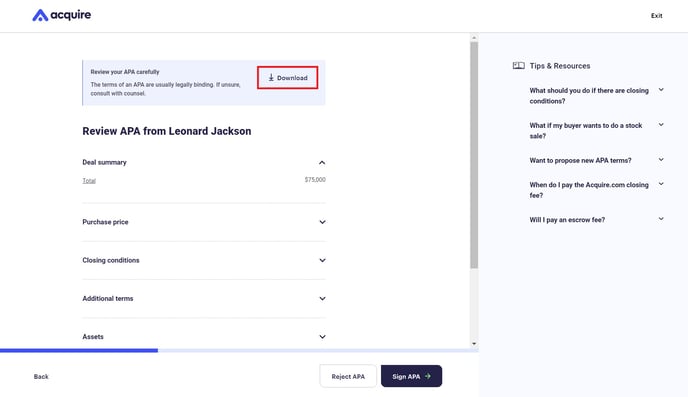Reject the APA
This screenshot has height=397, width=688.
coord(348,376)
